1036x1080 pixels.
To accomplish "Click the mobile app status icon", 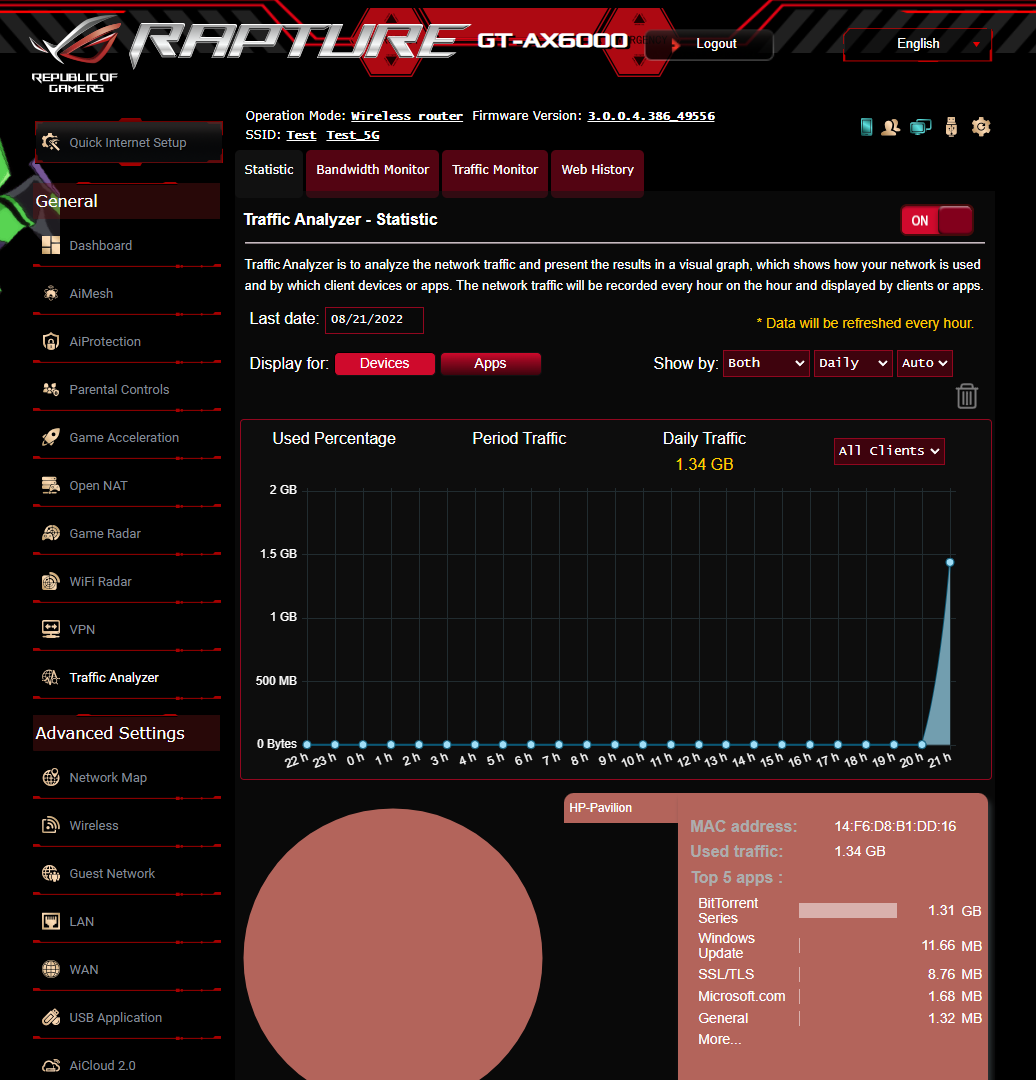I will (867, 127).
